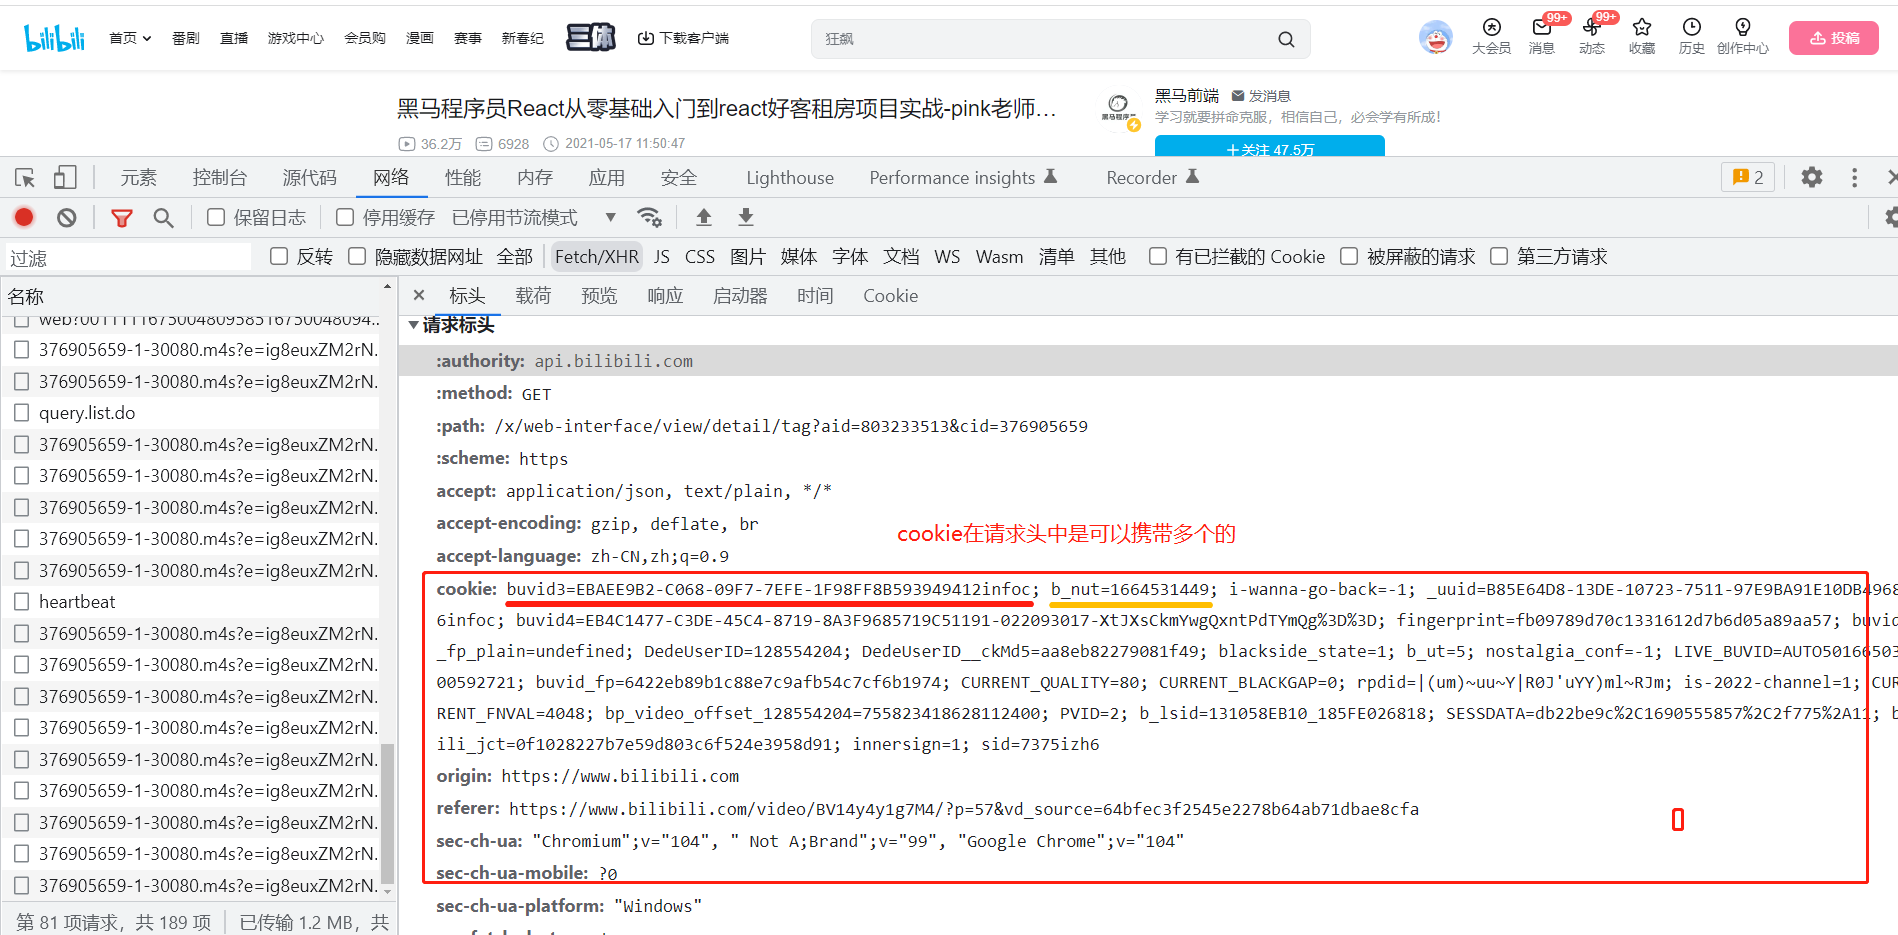Viewport: 1898px width, 935px height.
Task: Open the 直播 navigation link
Action: point(234,38)
